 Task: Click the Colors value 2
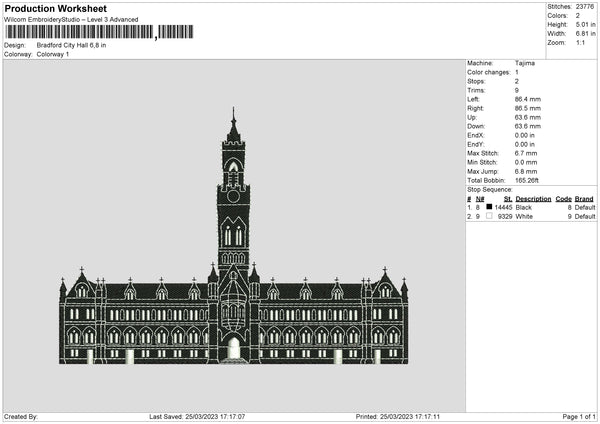(x=578, y=16)
